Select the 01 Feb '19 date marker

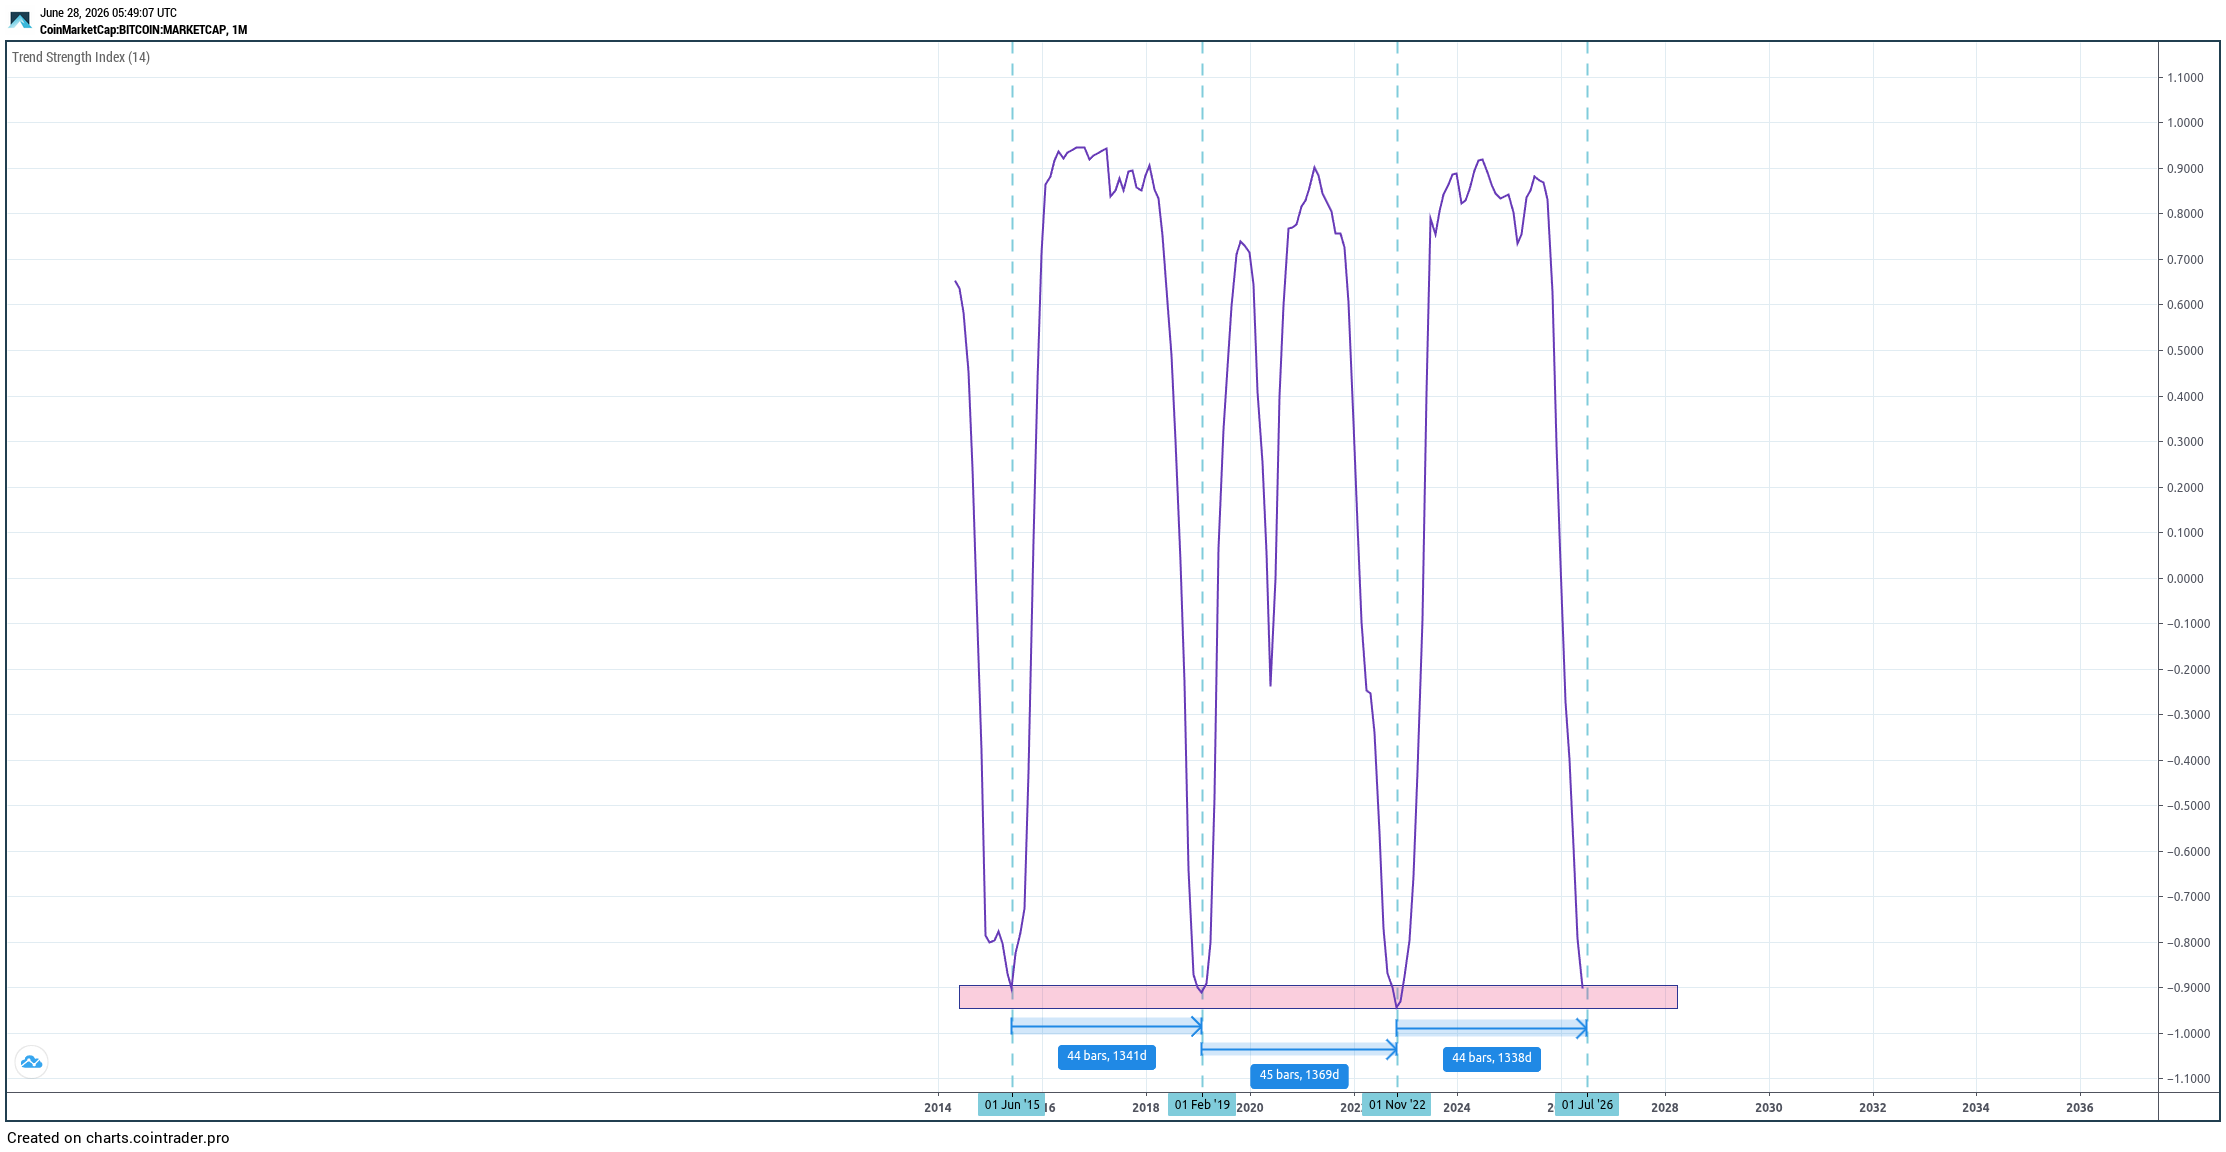coord(1202,1105)
